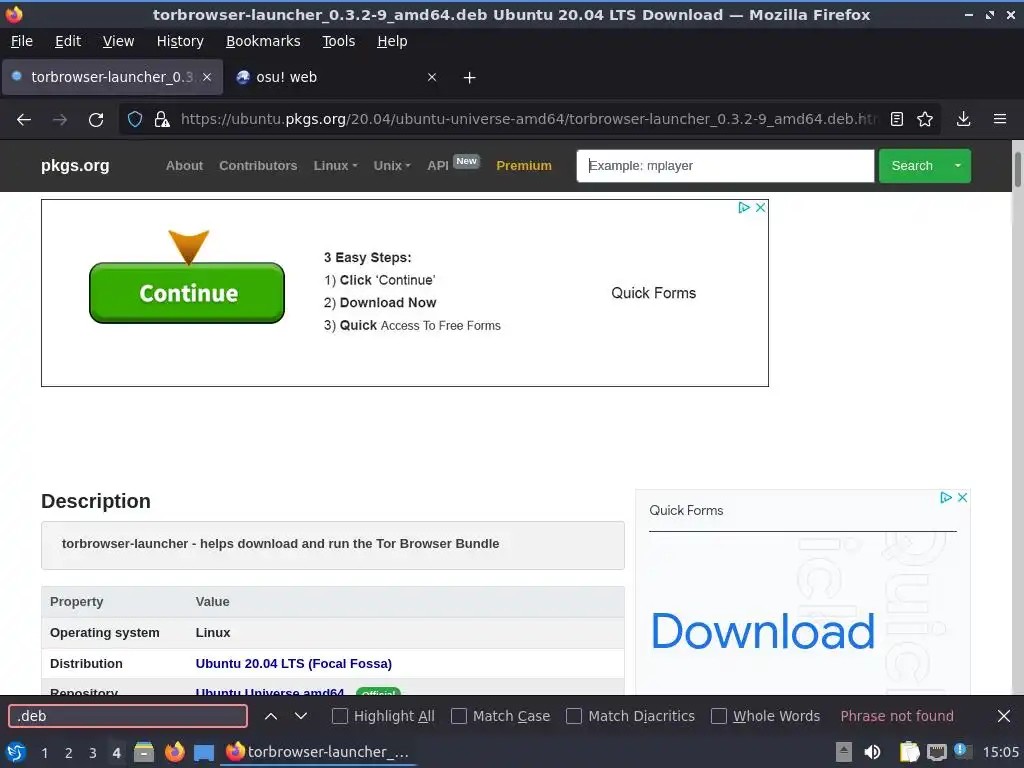Open the volume control in system tray
Screen dimensions: 1024x768
(x=872, y=752)
